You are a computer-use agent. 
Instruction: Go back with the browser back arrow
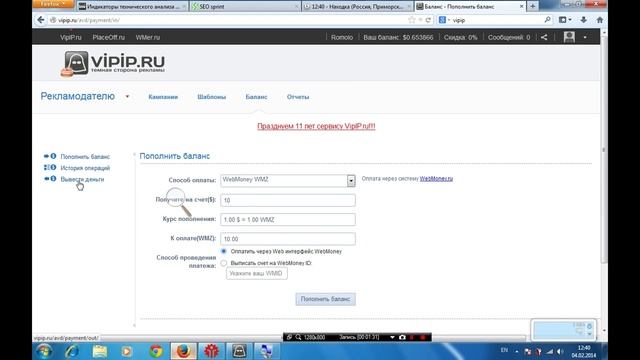coord(40,20)
